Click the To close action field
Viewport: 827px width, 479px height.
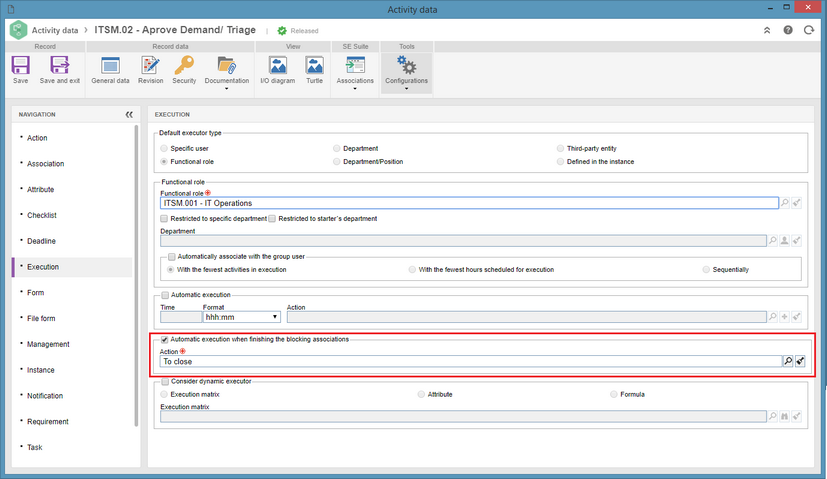pyautogui.click(x=471, y=361)
